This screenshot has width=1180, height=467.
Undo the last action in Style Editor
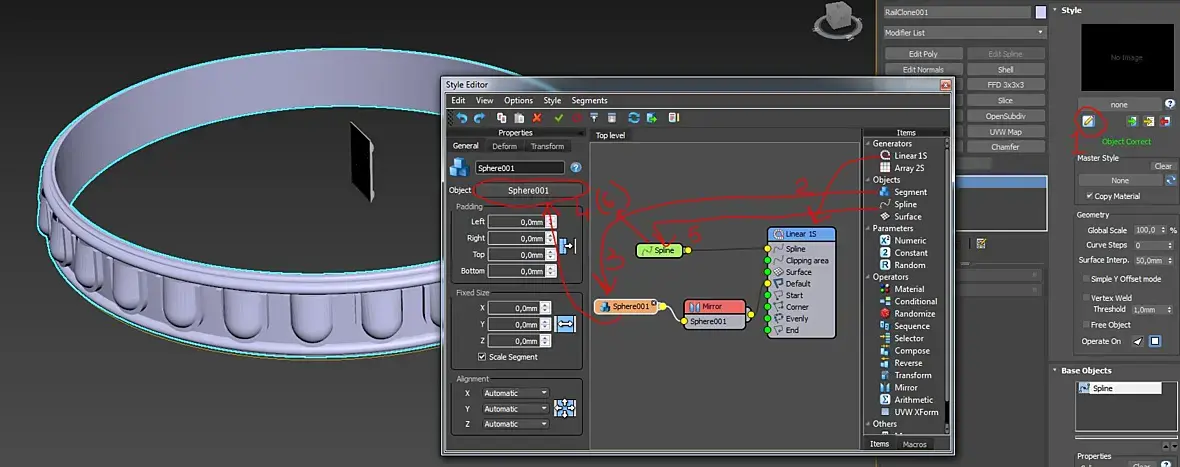(462, 118)
